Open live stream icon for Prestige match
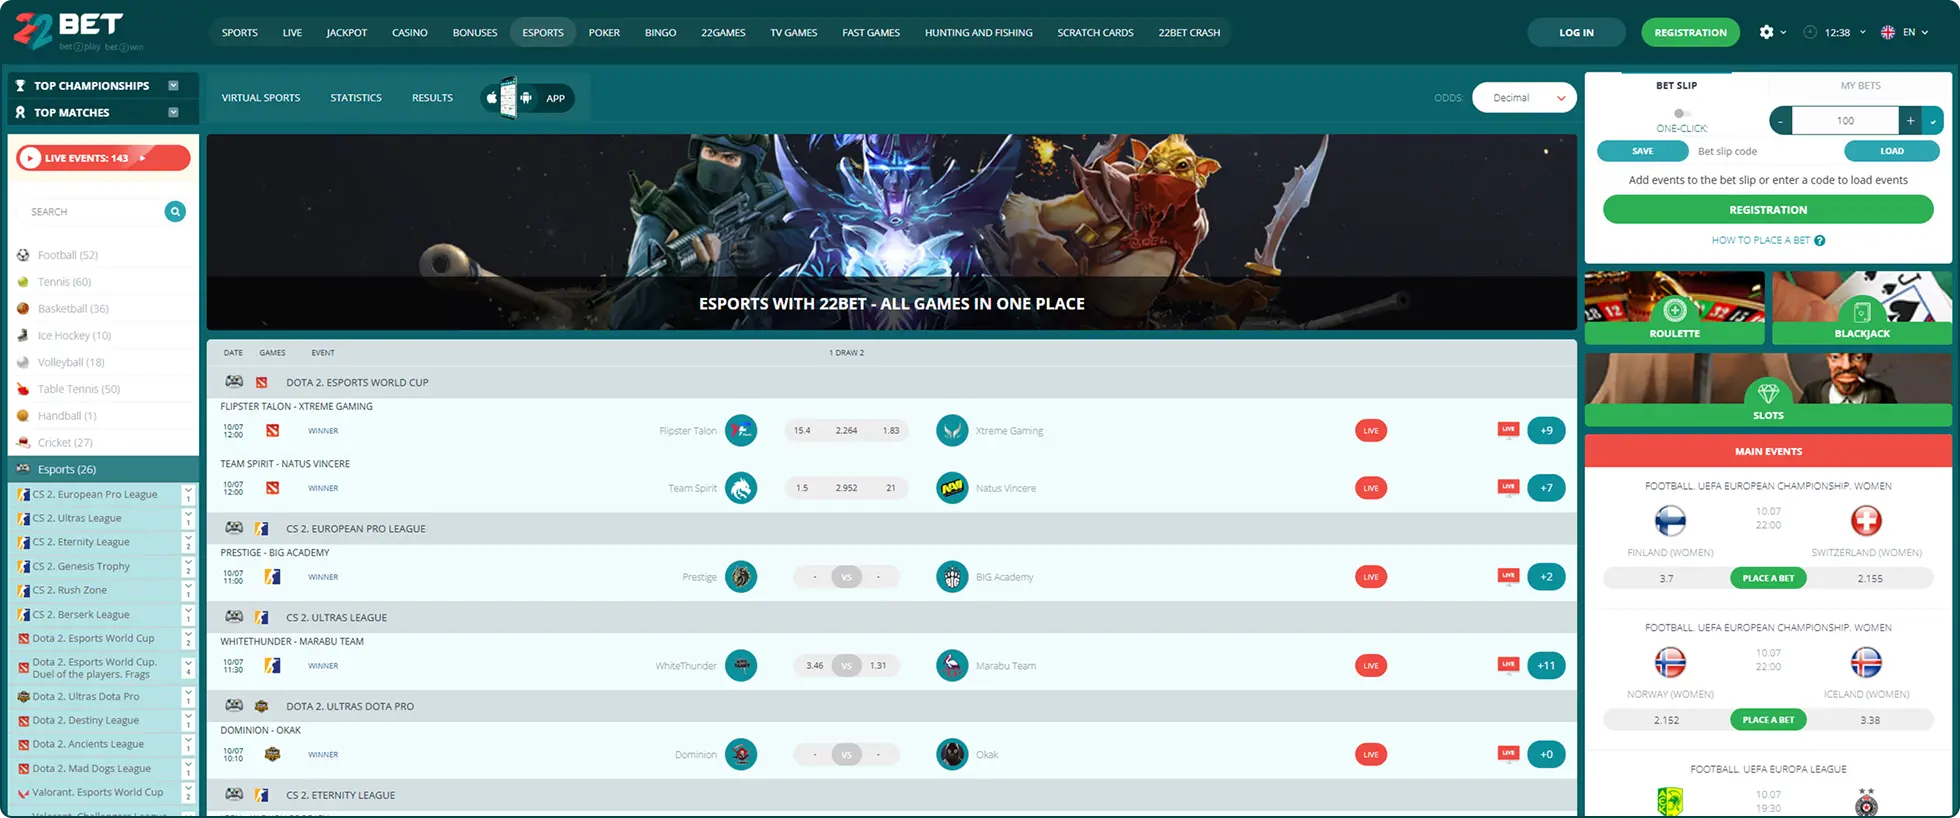Viewport: 1960px width, 818px height. click(x=1508, y=576)
